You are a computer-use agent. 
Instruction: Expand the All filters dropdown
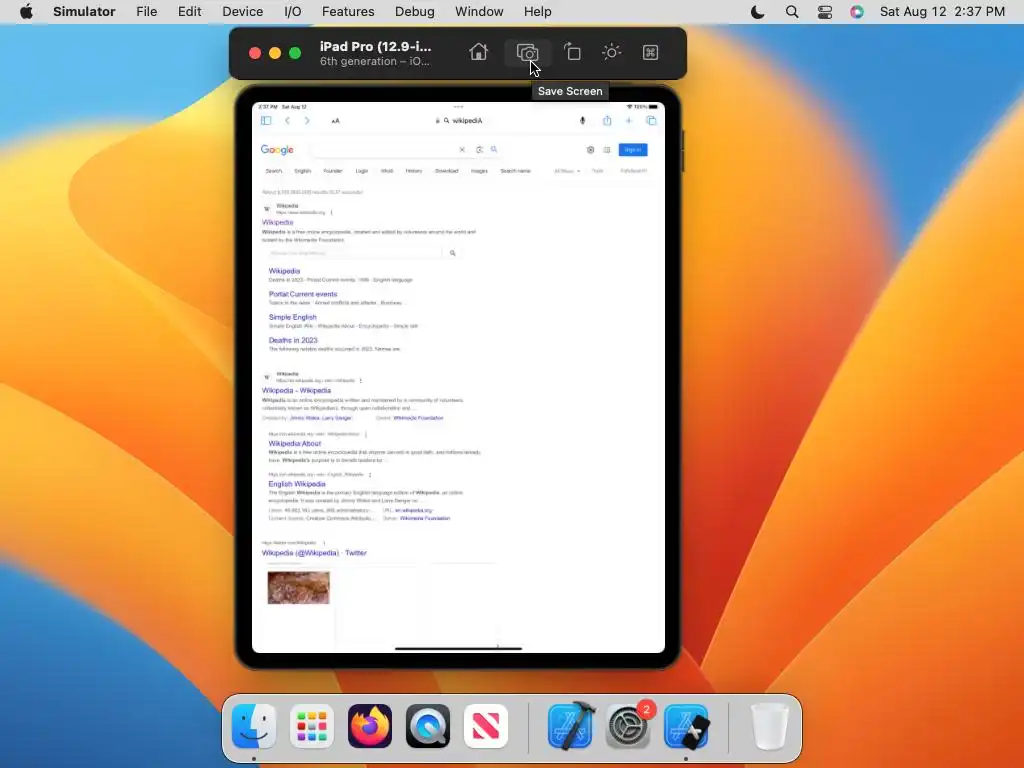(567, 171)
